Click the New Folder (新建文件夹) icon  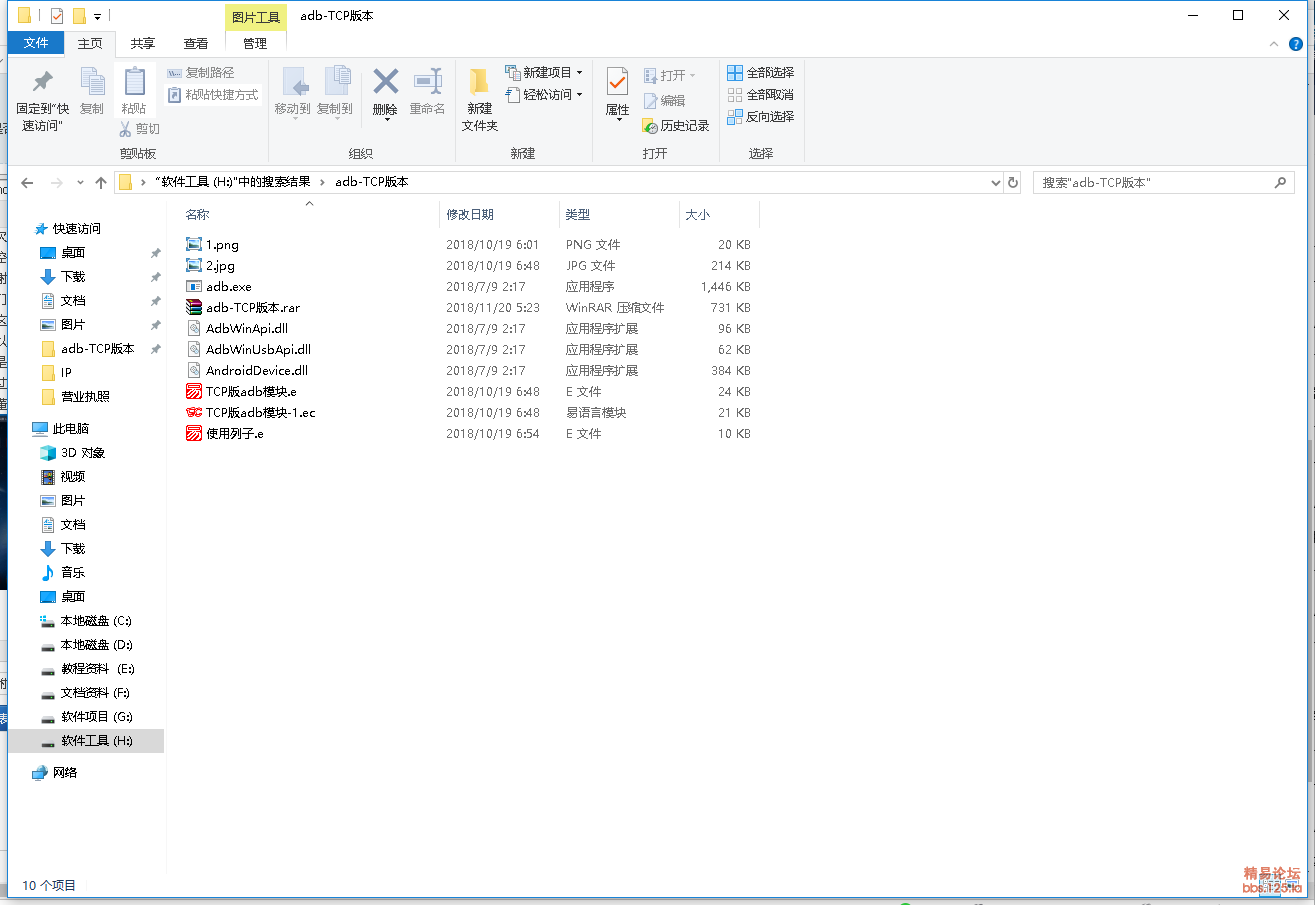pos(479,84)
